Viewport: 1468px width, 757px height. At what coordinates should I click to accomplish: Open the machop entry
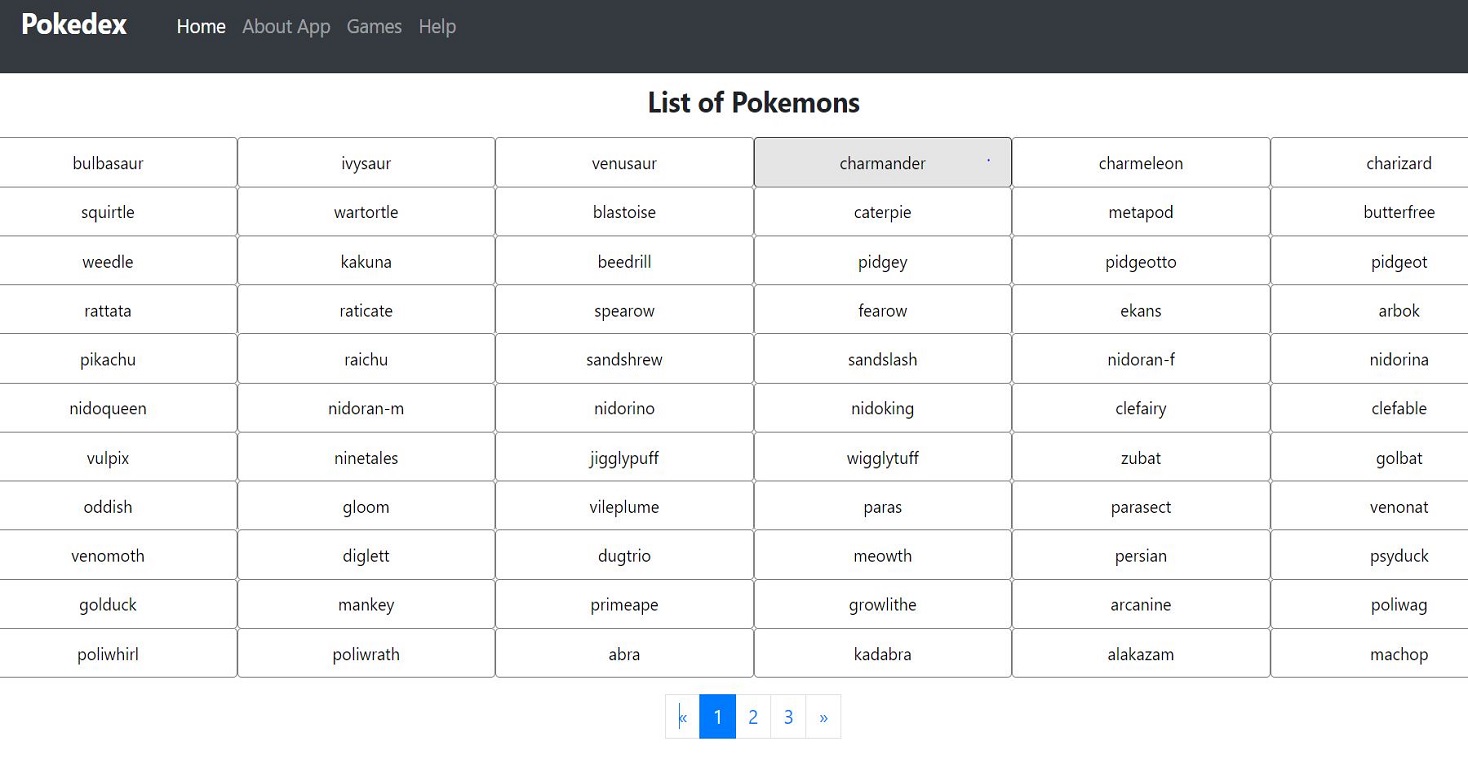pos(1399,653)
